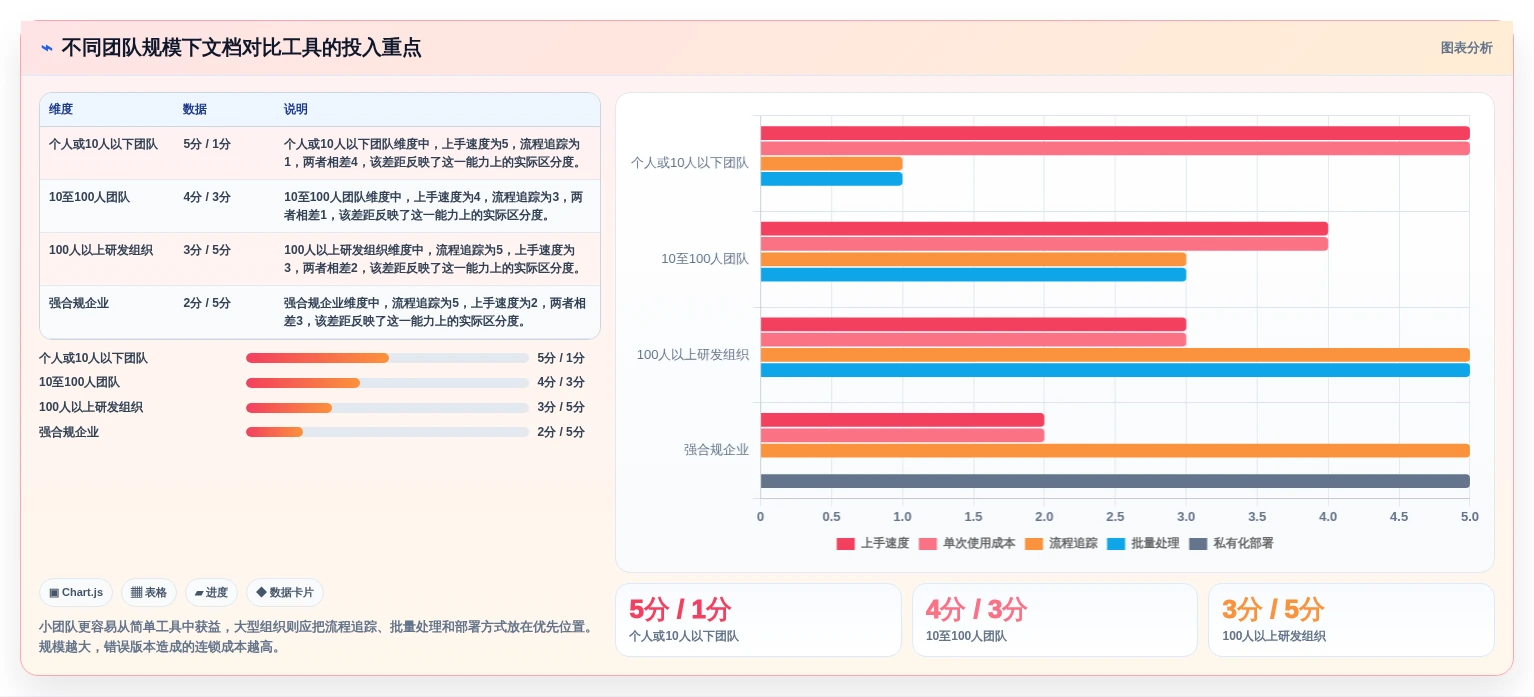The height and width of the screenshot is (697, 1534).
Task: Click the 表格 tag chip
Action: pyautogui.click(x=149, y=592)
